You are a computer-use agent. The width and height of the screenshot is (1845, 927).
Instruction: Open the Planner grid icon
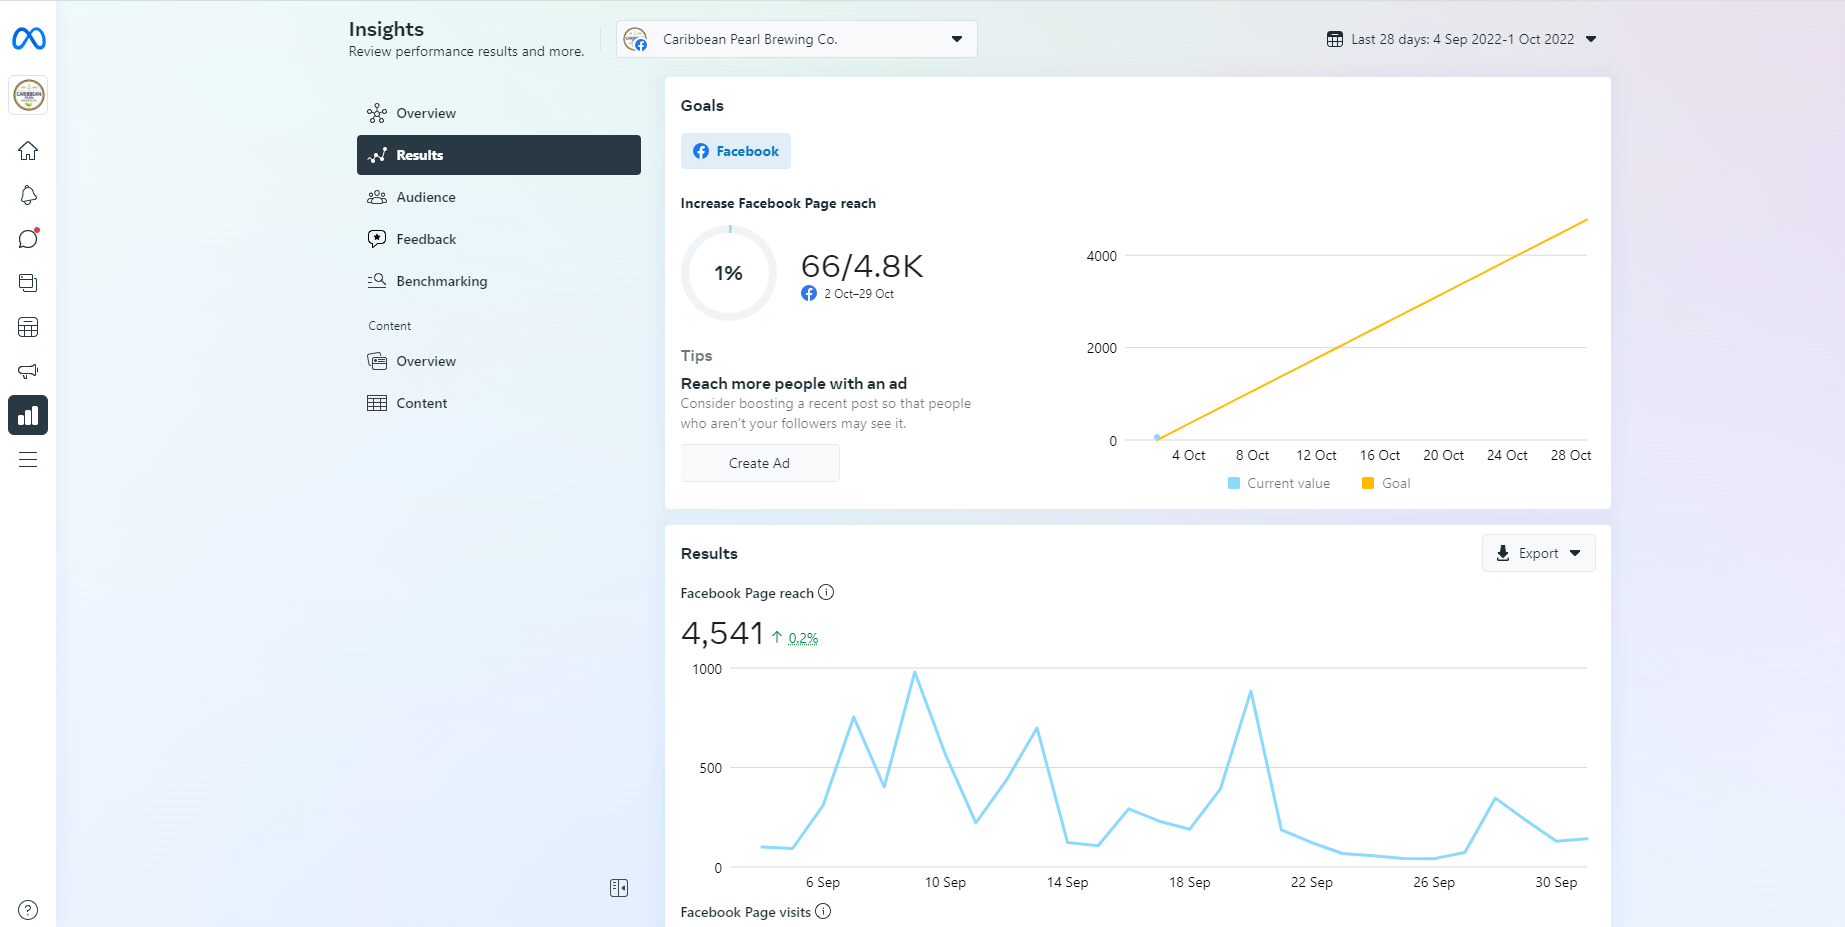click(x=28, y=327)
